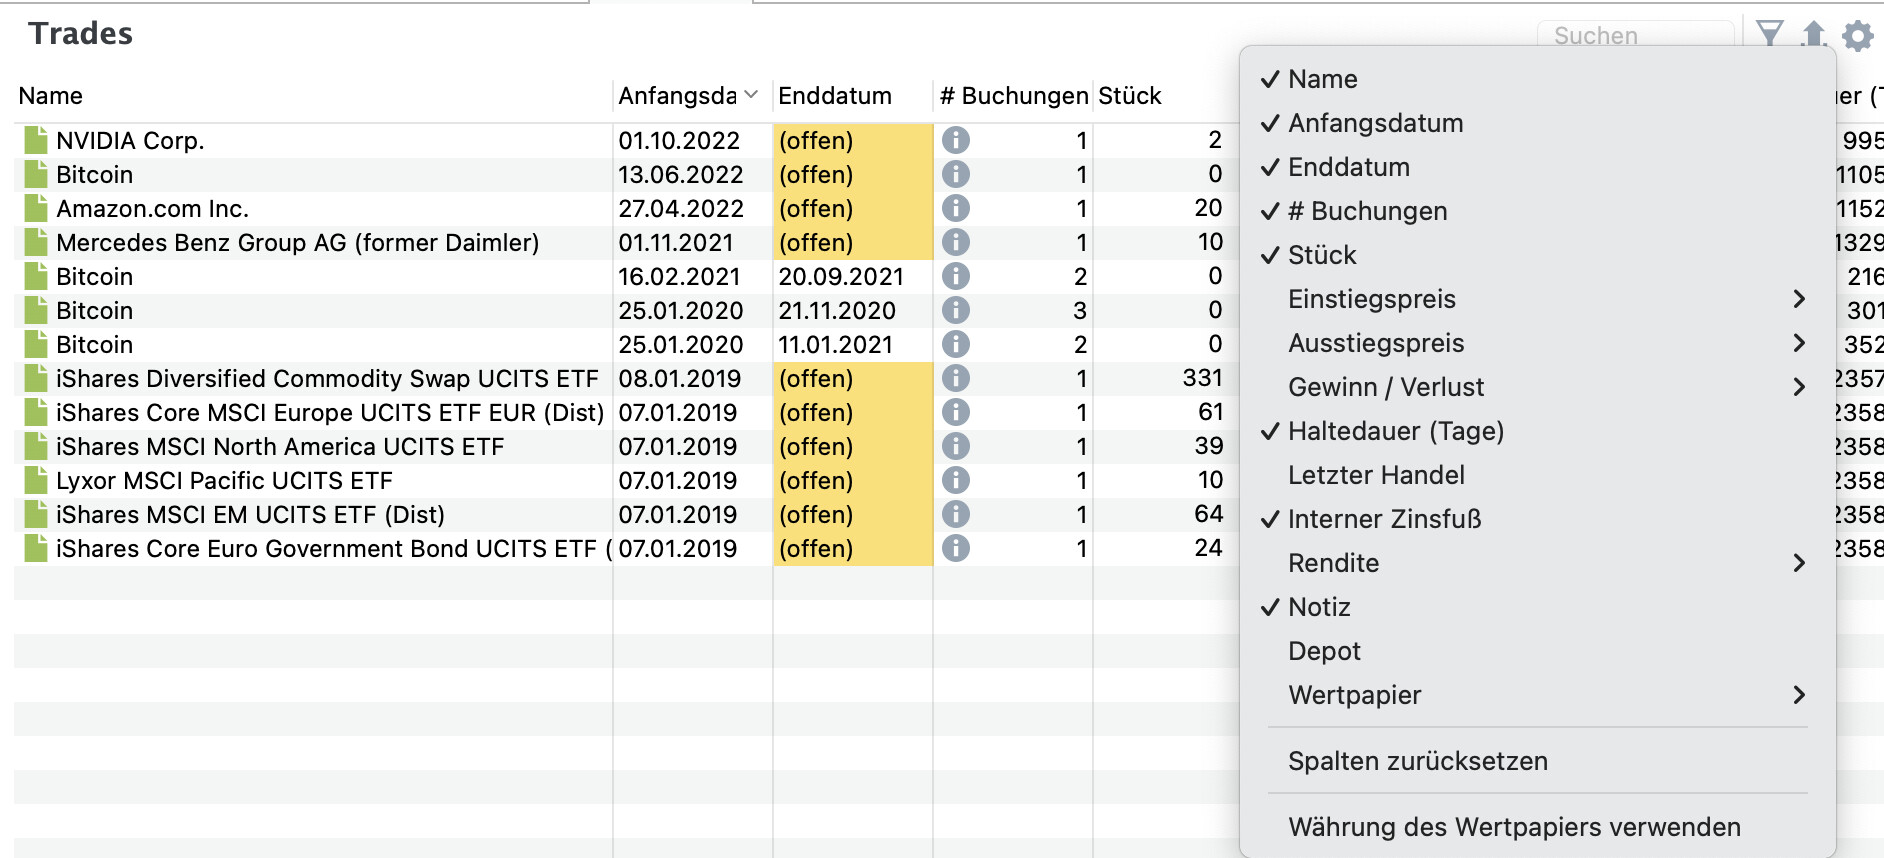The height and width of the screenshot is (858, 1884).
Task: Uncheck the Enddatum column option
Action: click(x=1537, y=167)
